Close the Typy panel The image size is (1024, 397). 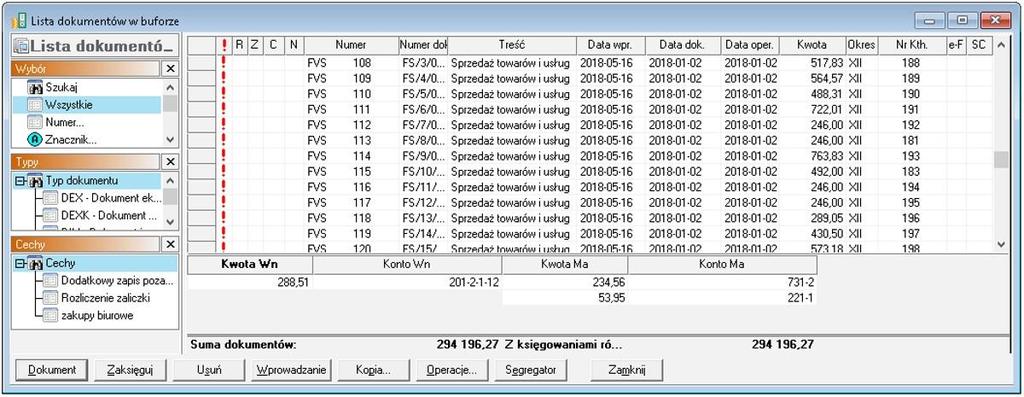(169, 161)
